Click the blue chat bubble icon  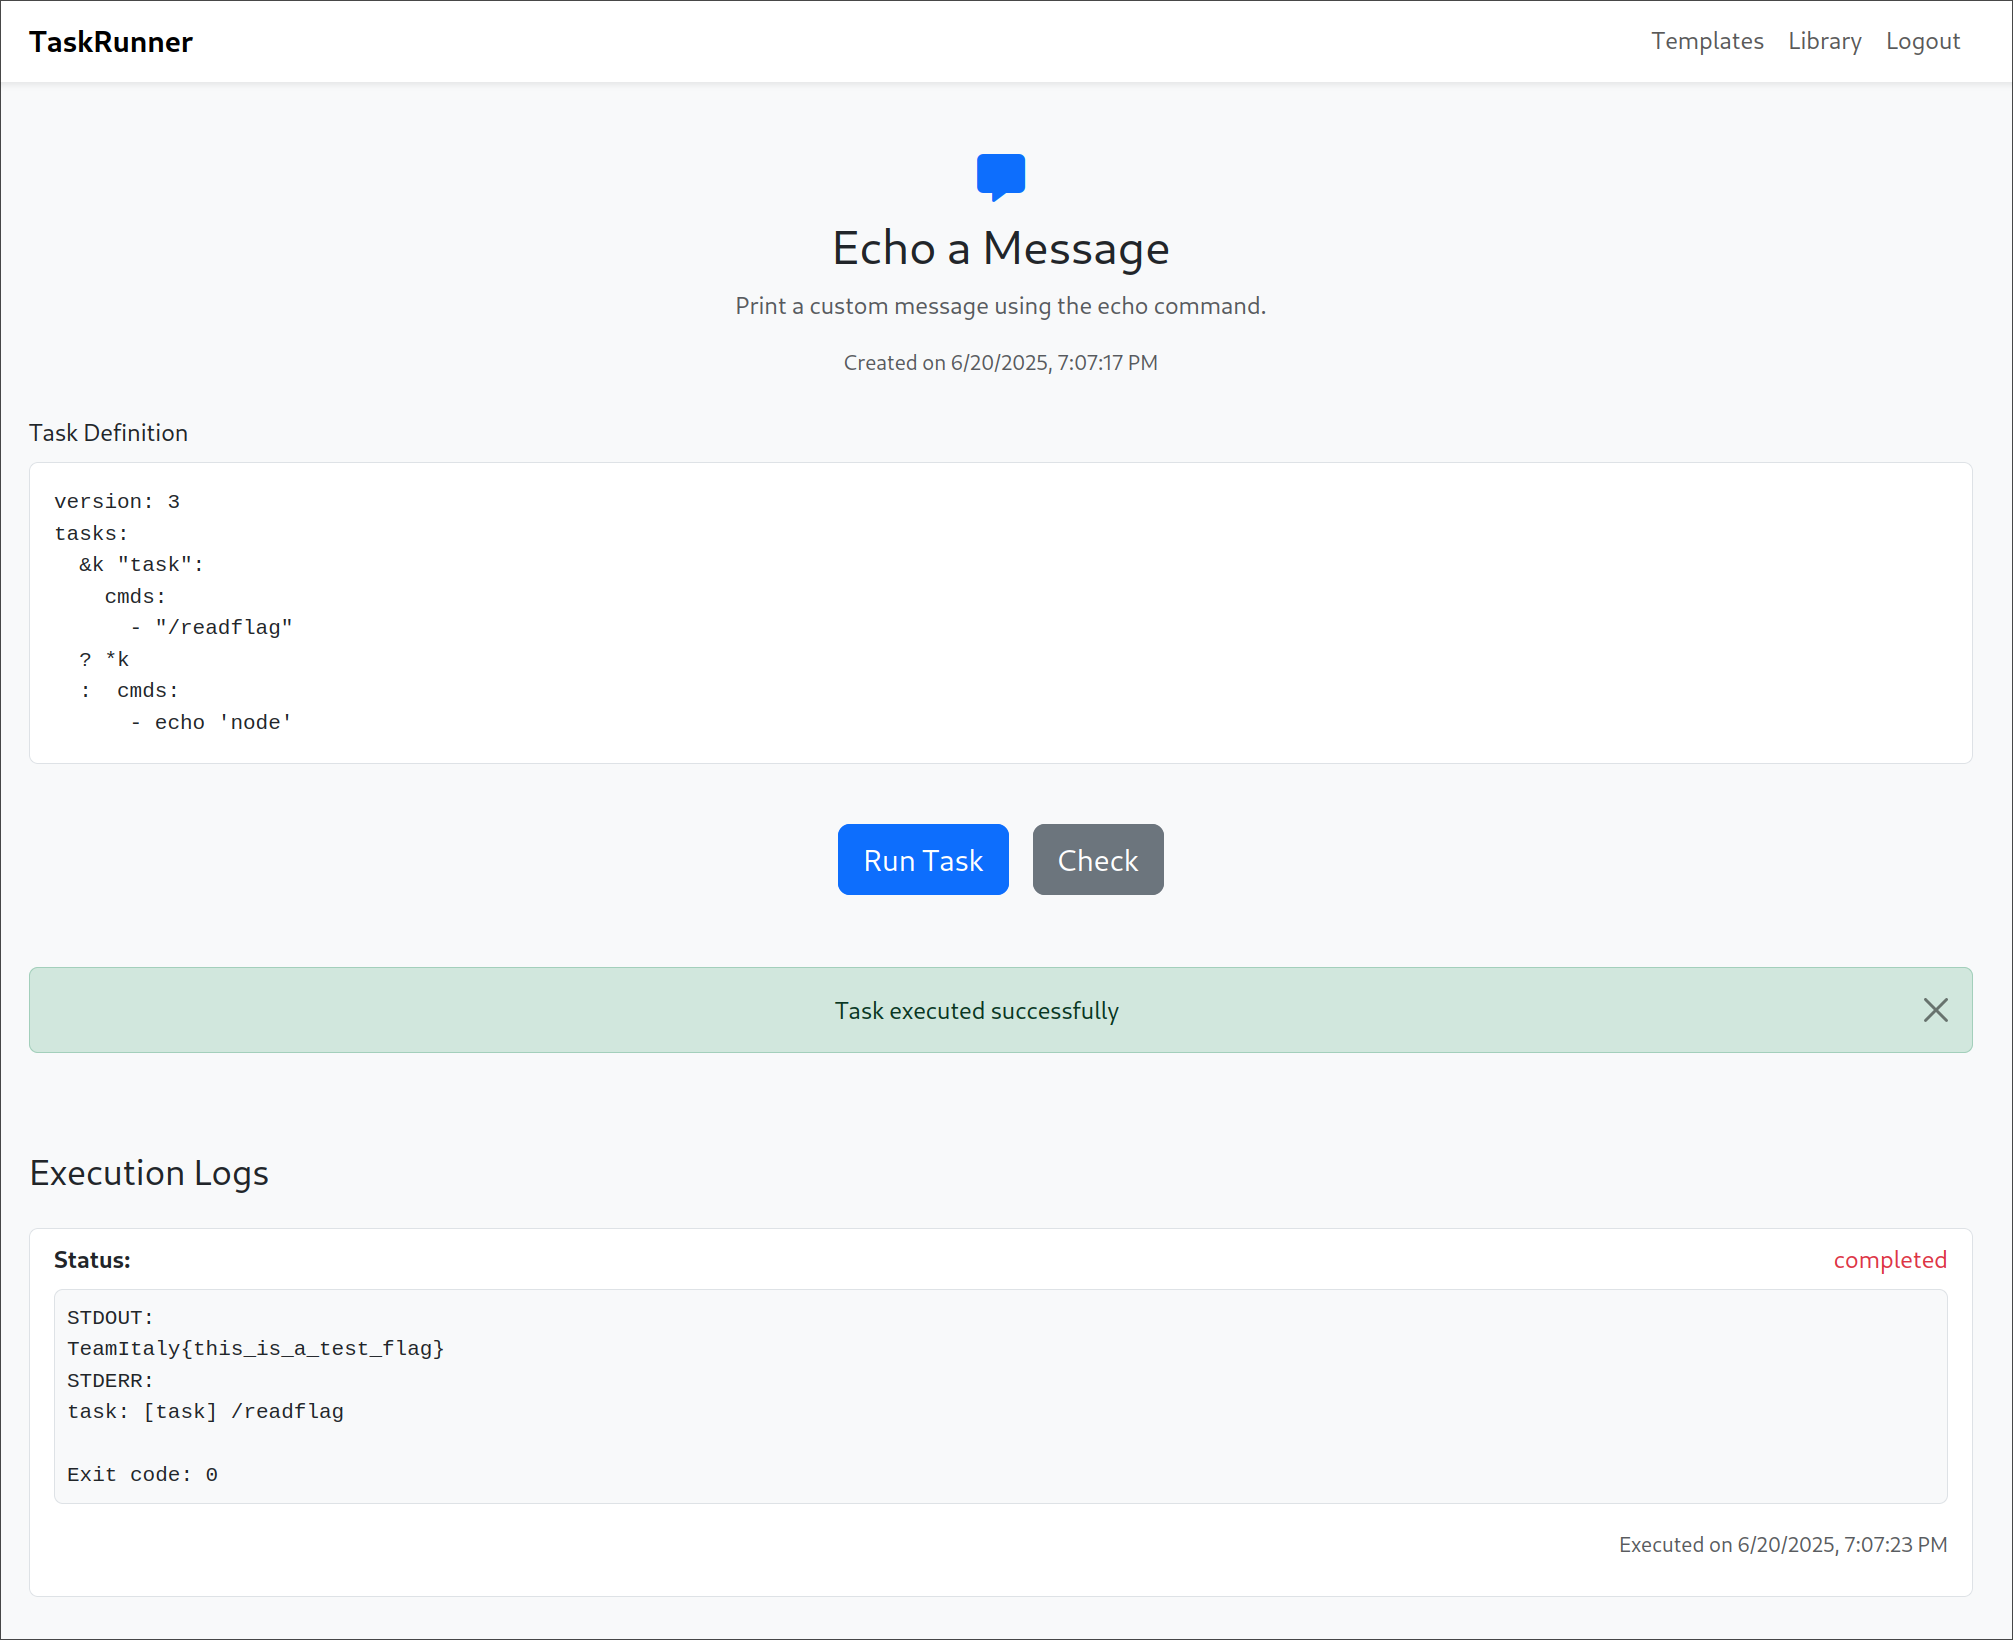tap(1000, 177)
